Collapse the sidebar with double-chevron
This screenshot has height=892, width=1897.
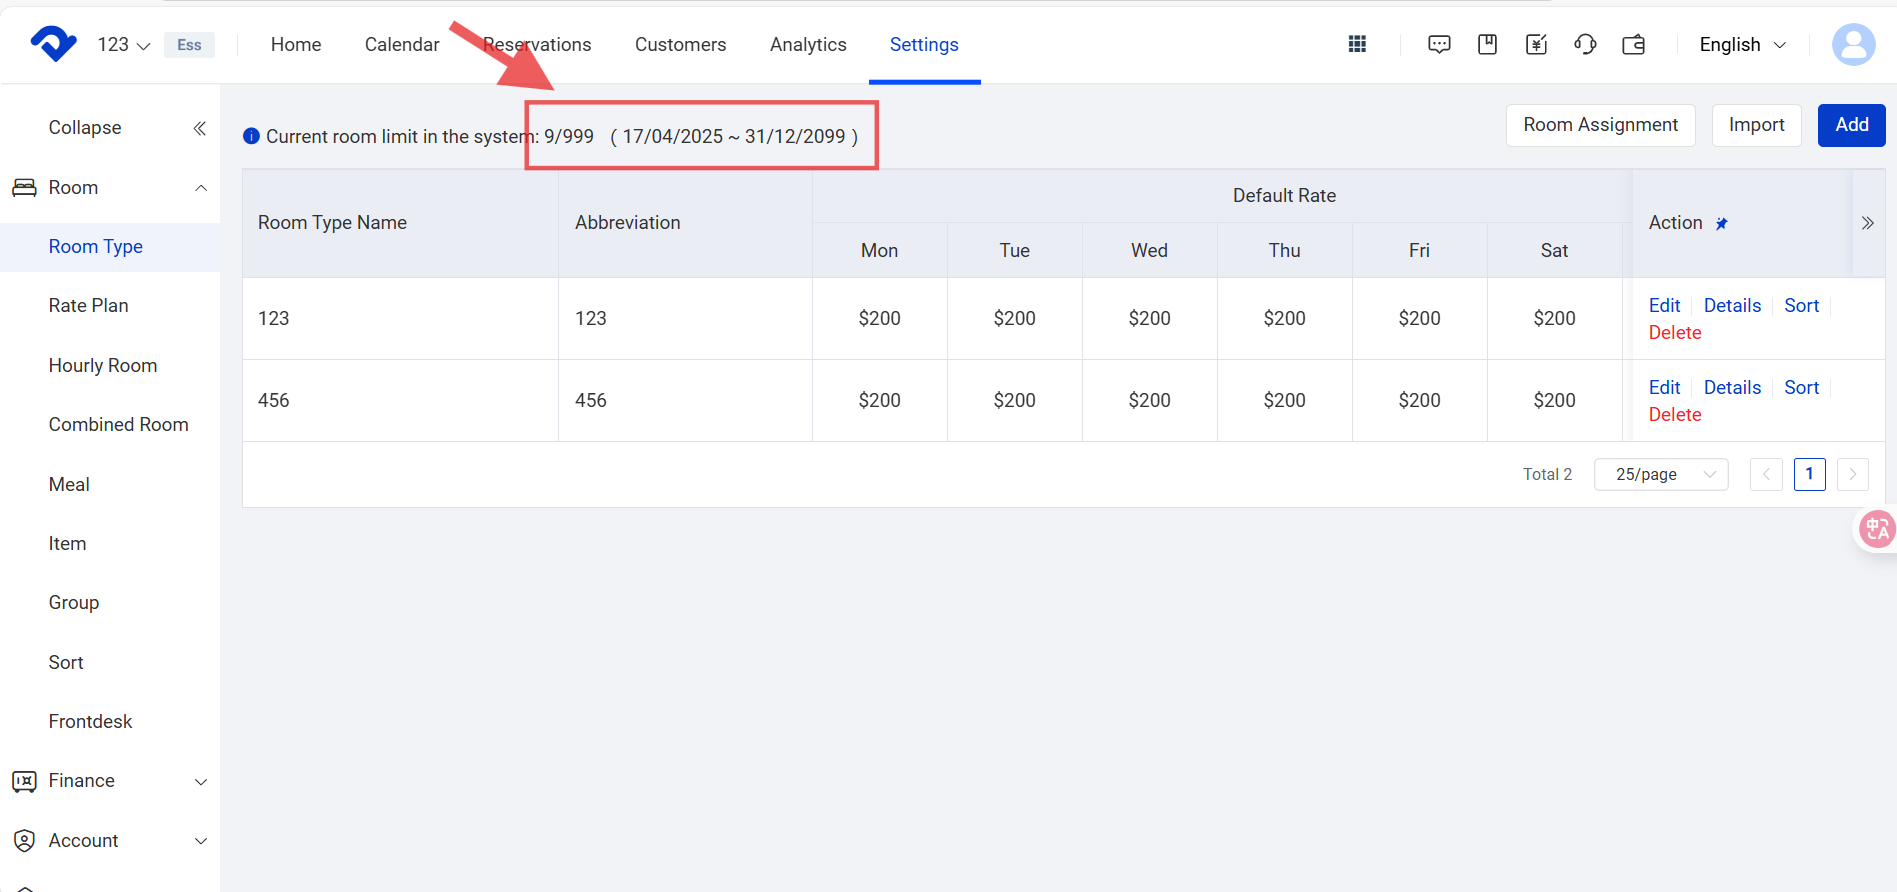point(200,128)
